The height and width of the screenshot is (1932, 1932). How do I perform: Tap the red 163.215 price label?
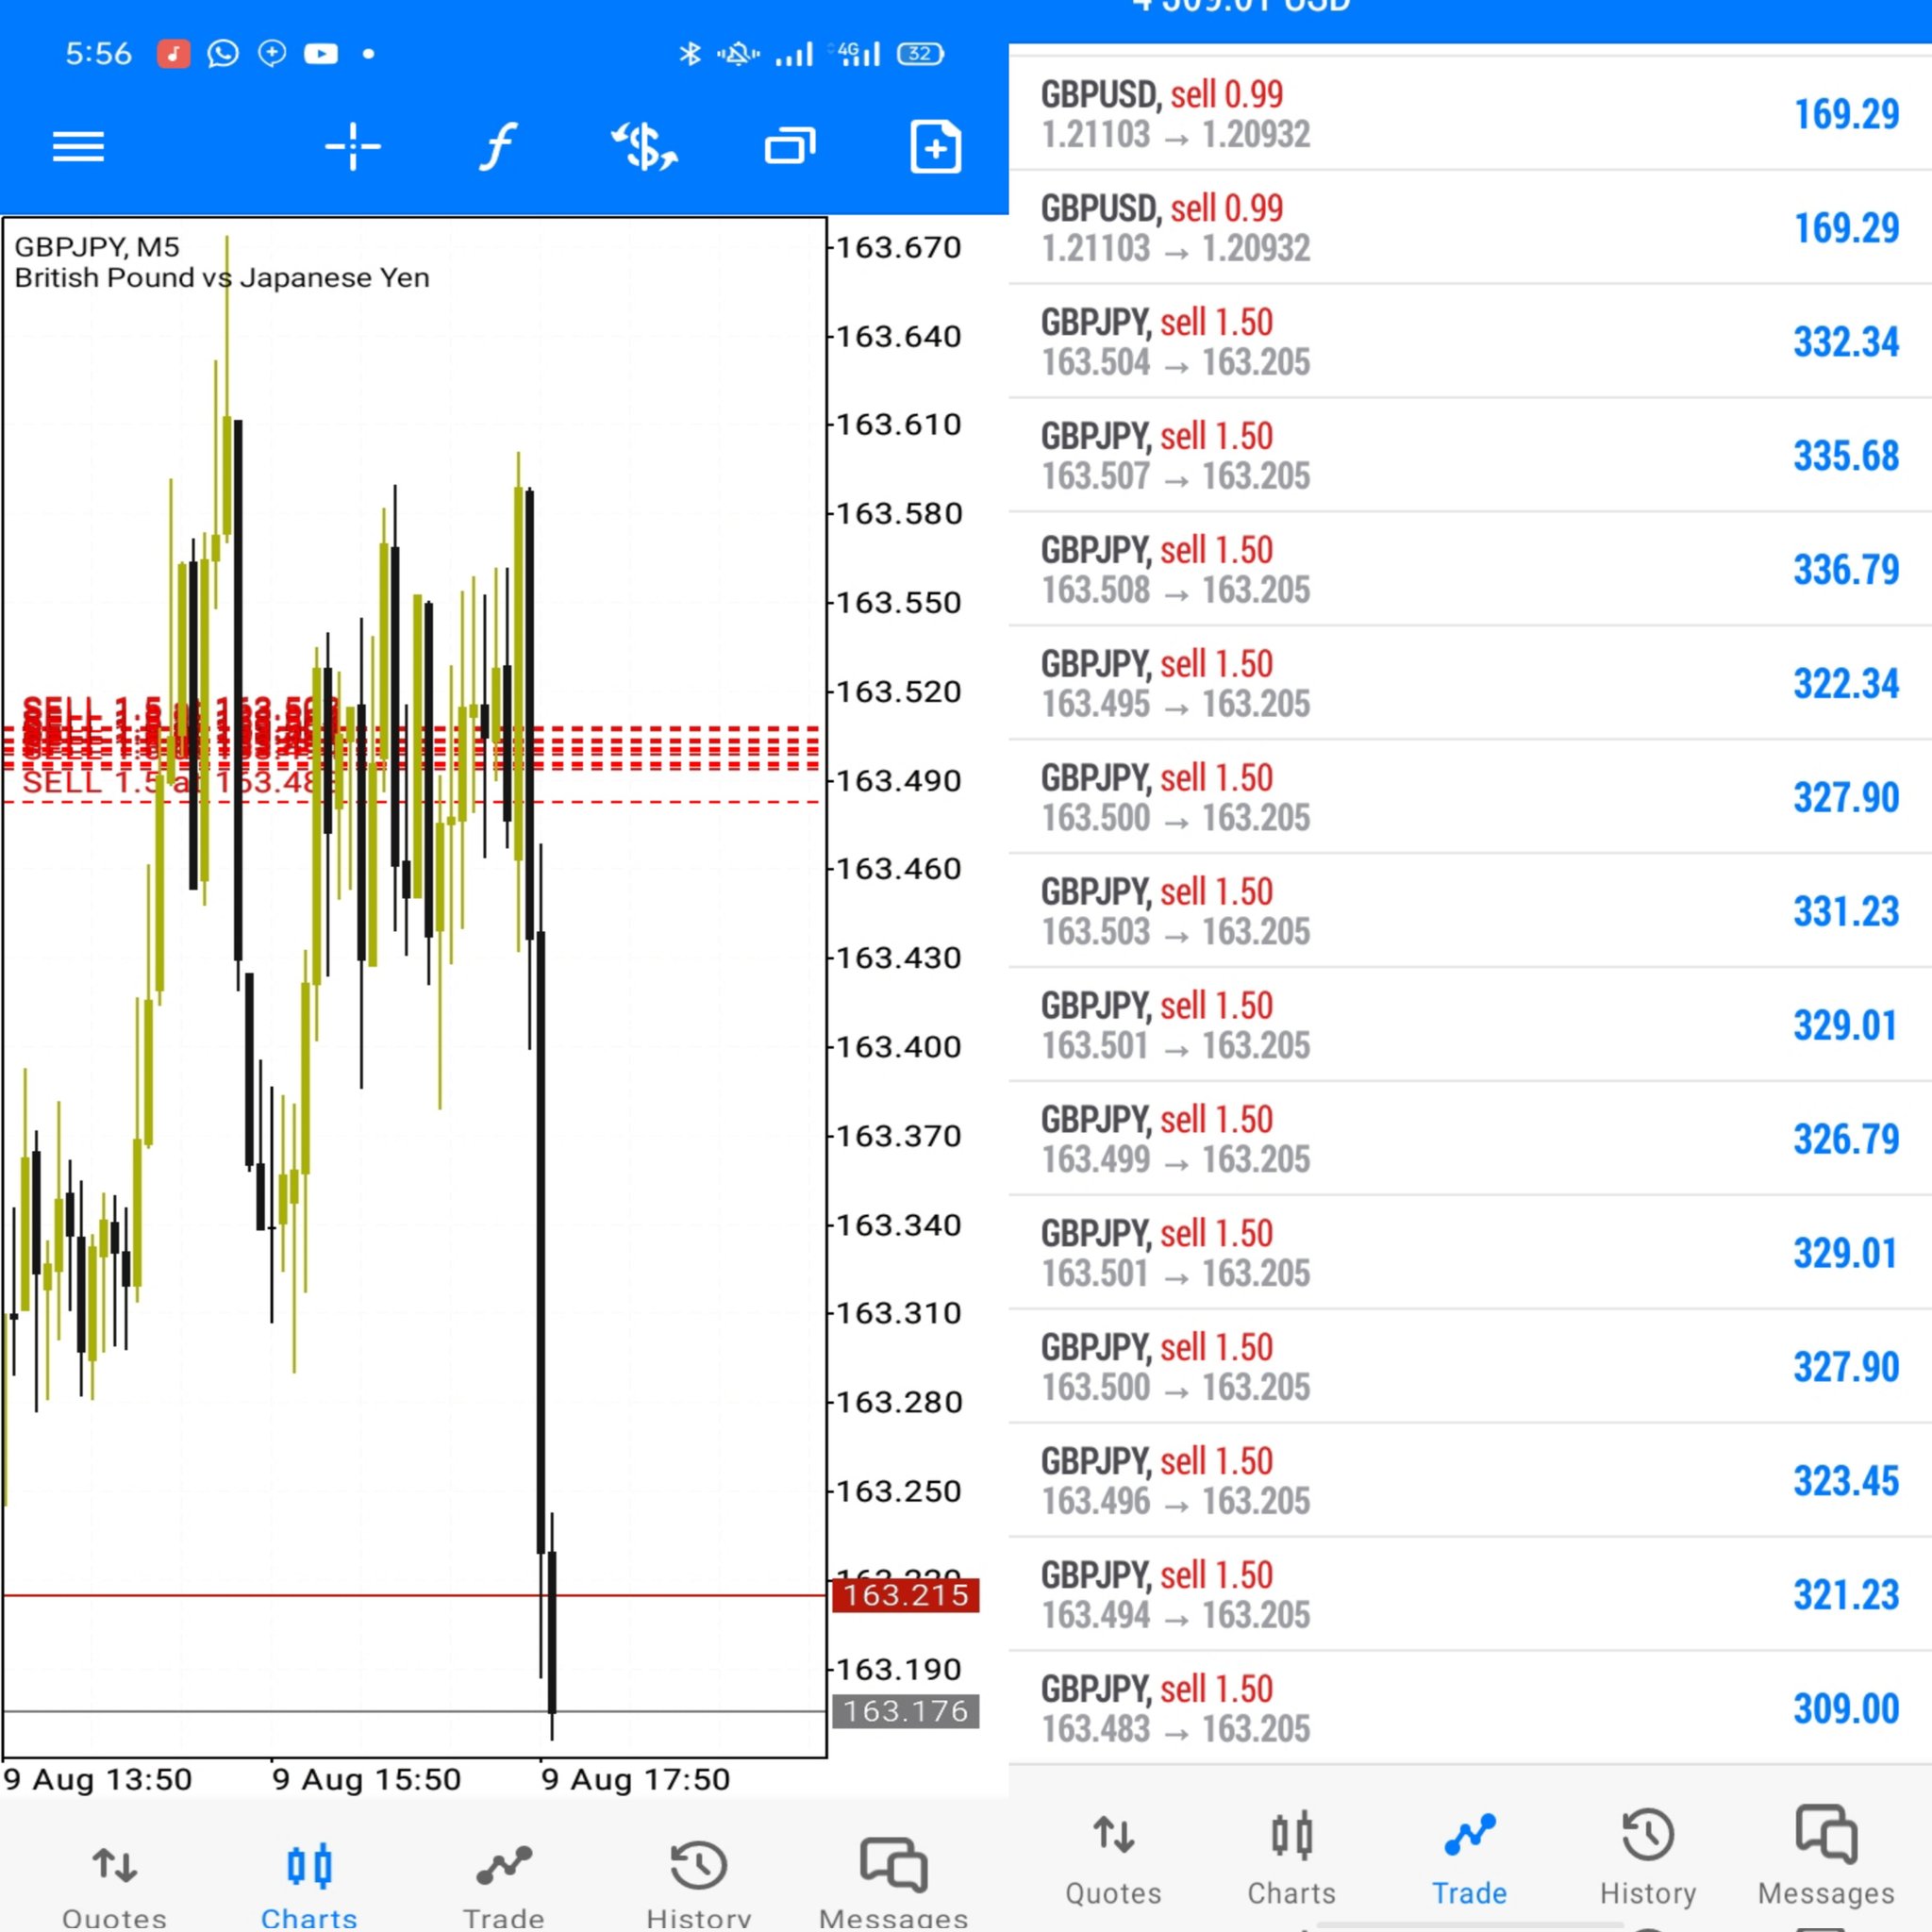click(905, 1595)
